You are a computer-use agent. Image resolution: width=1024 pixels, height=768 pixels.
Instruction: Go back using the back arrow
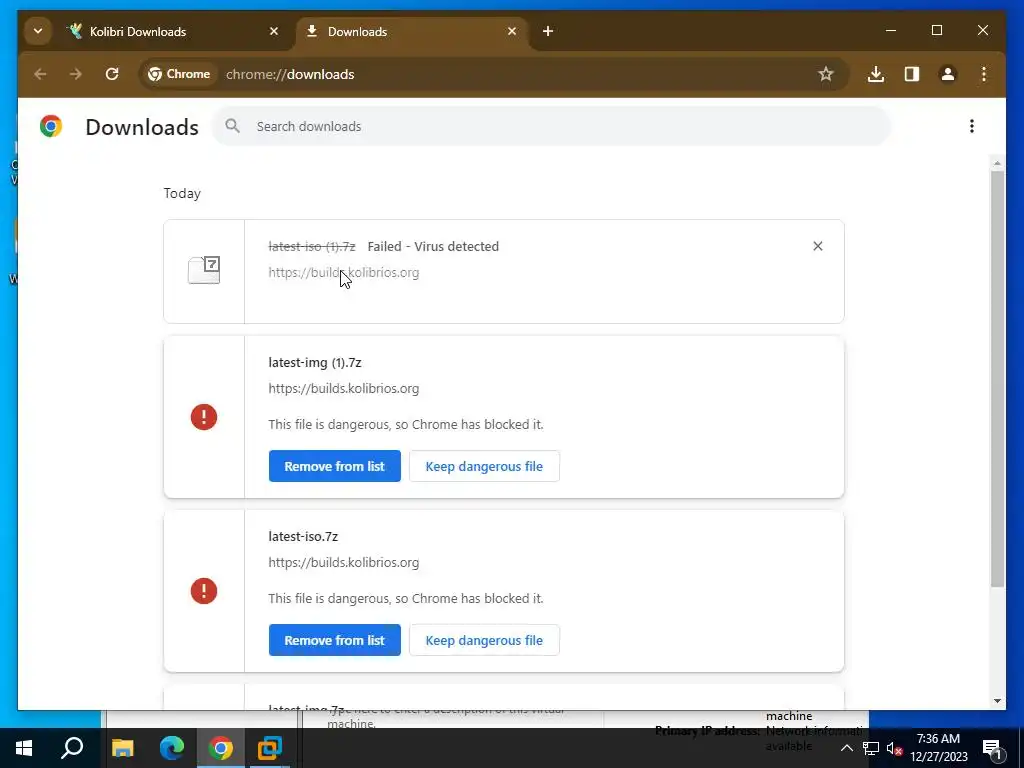pos(40,74)
